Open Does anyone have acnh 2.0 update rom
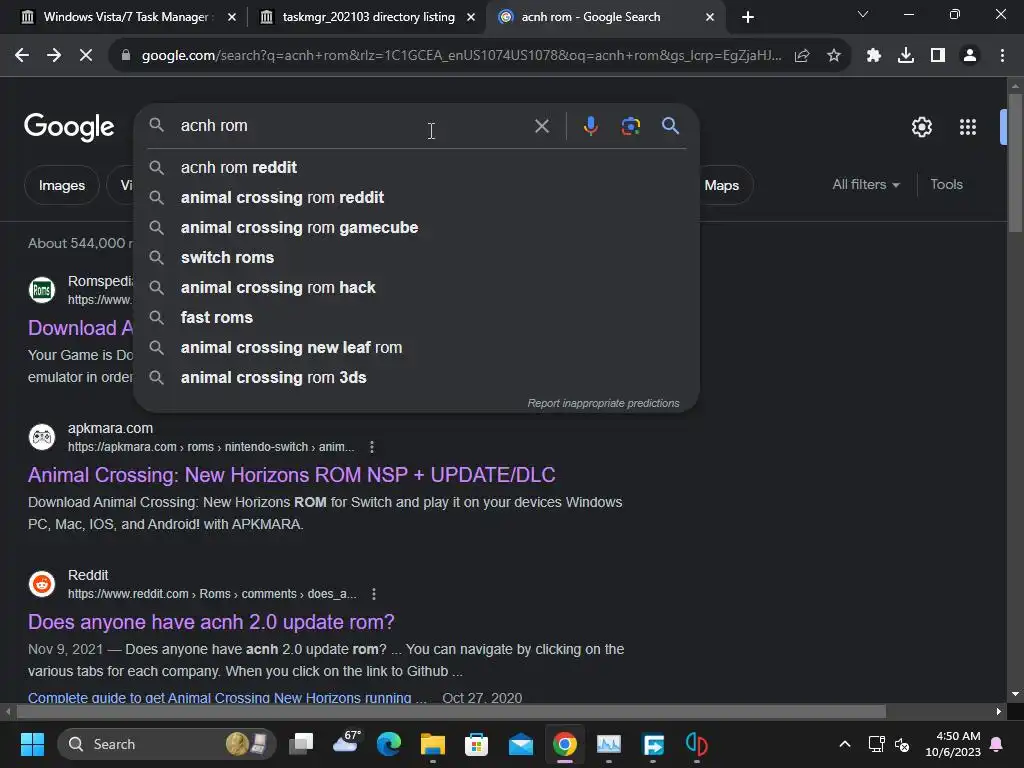This screenshot has height=768, width=1024. tap(211, 622)
